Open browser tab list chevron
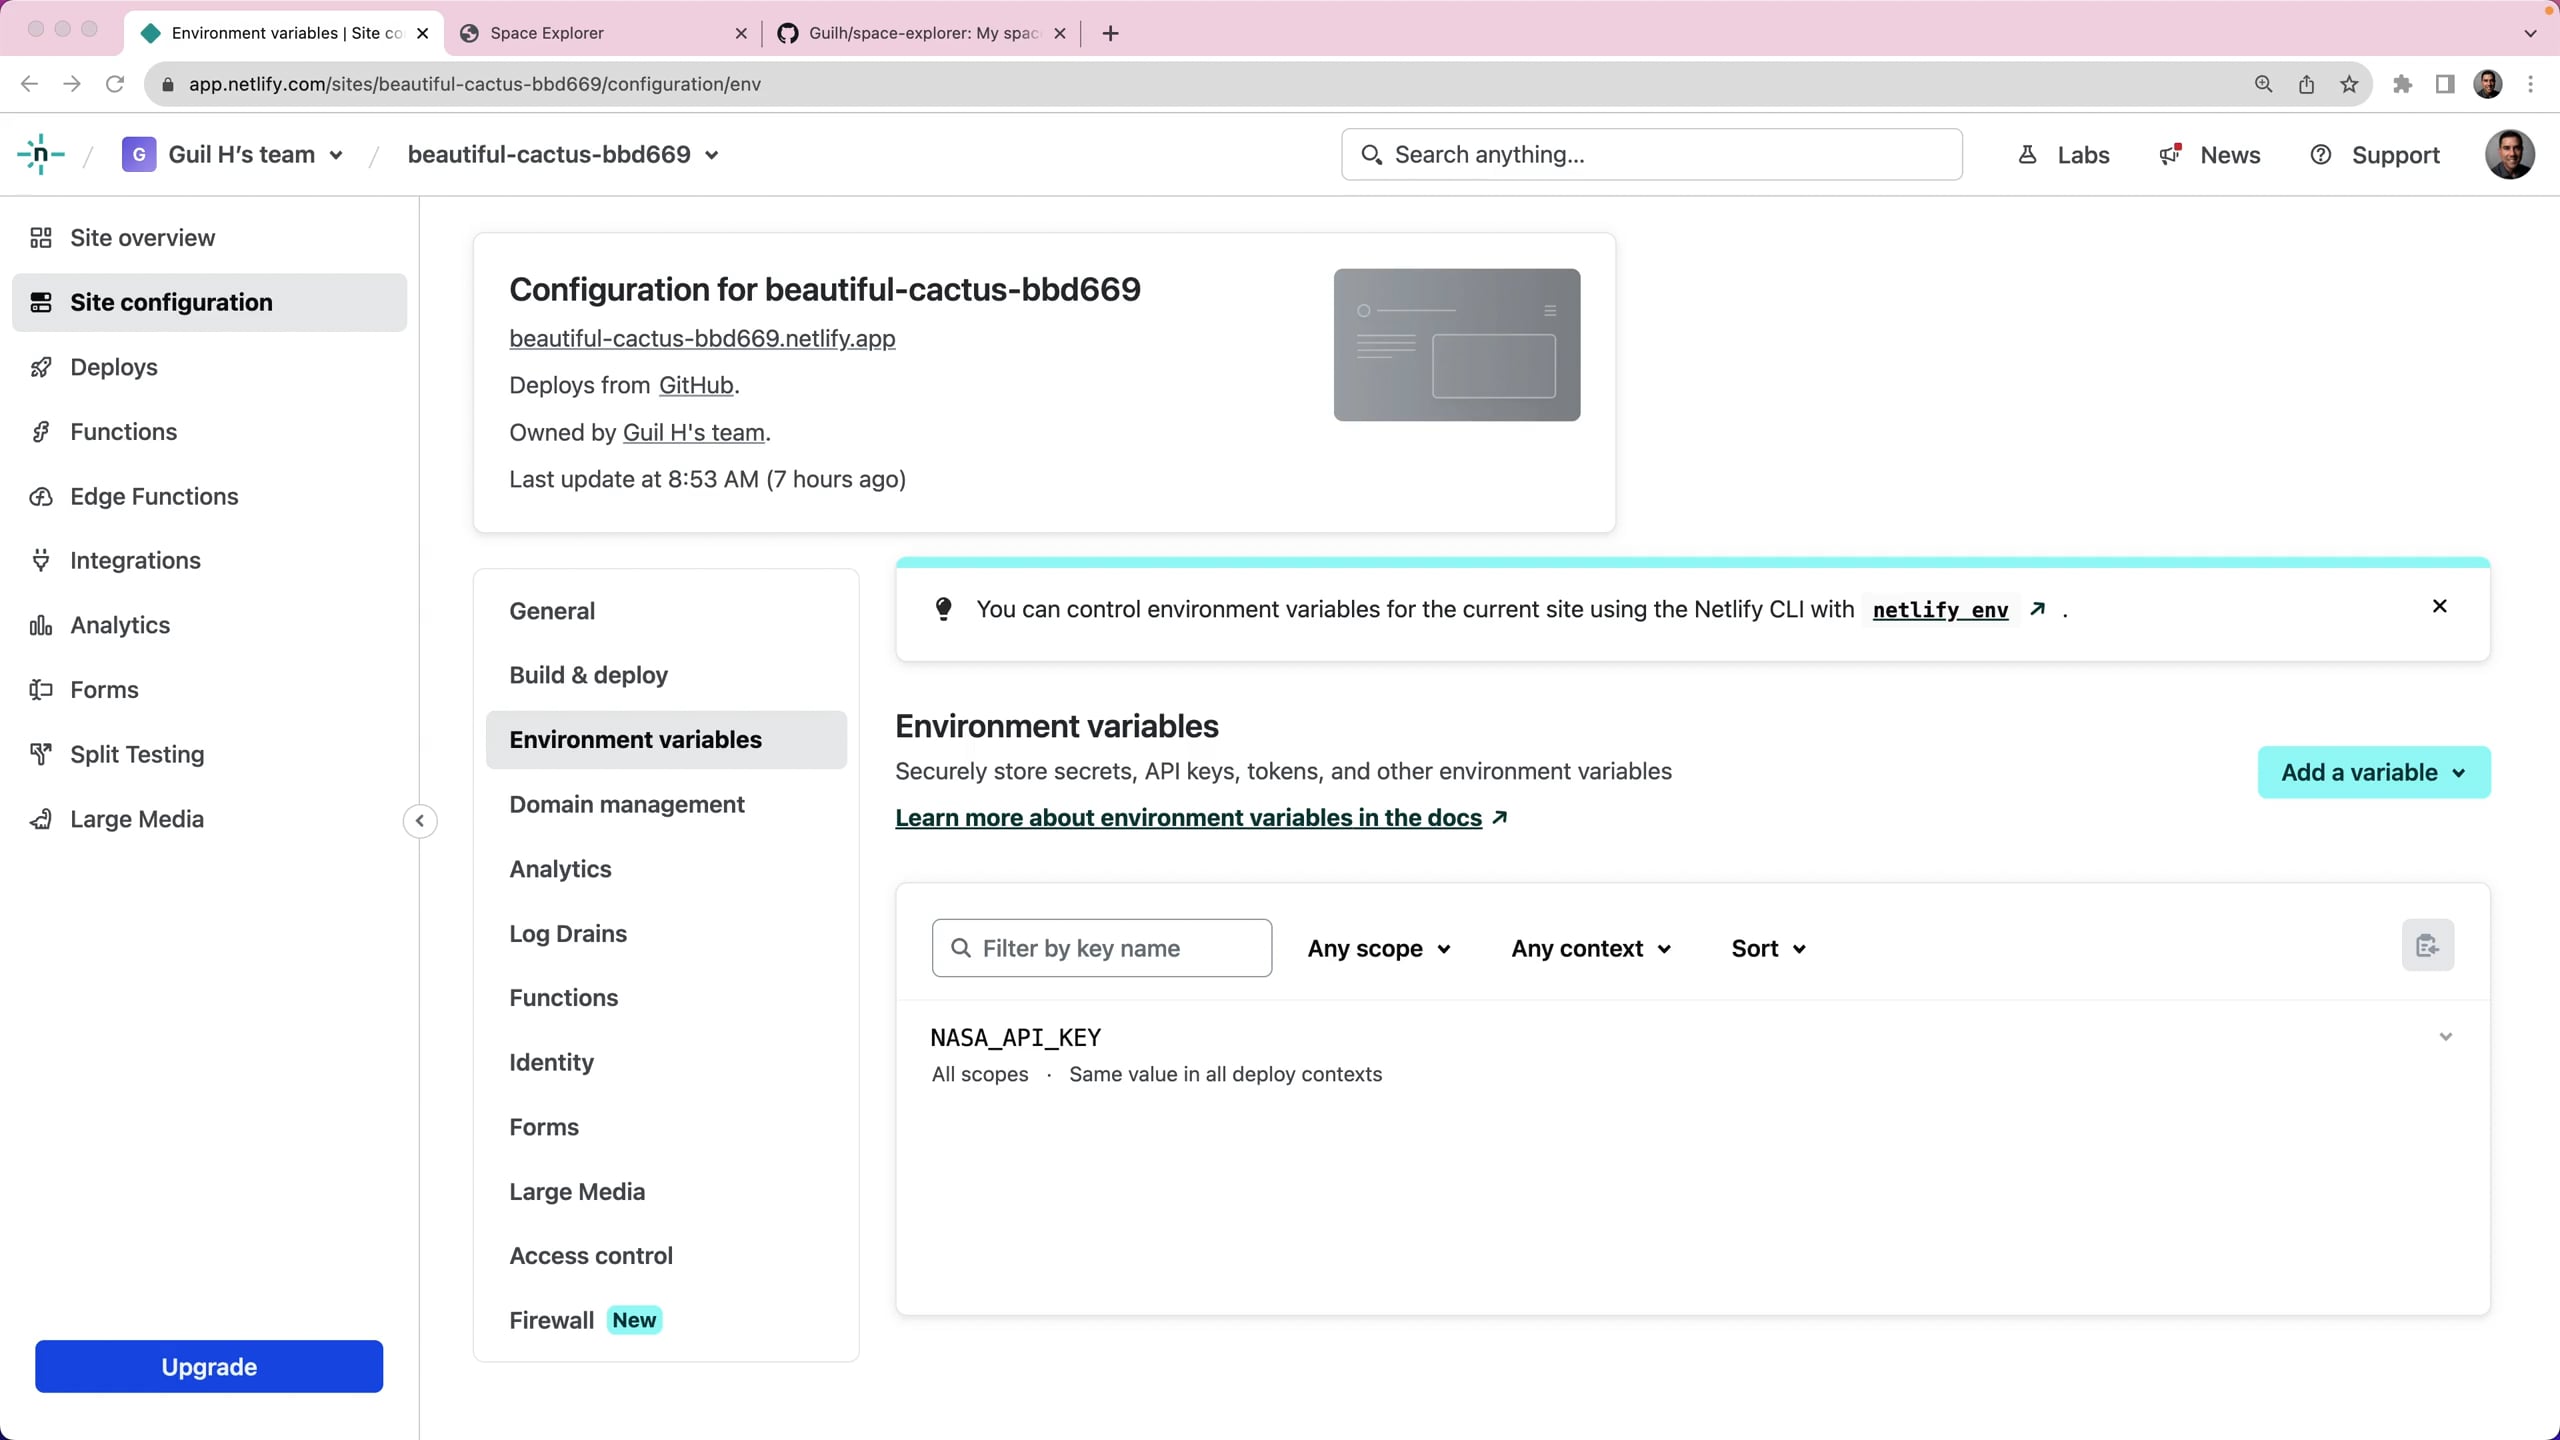This screenshot has height=1440, width=2560. click(x=2530, y=33)
